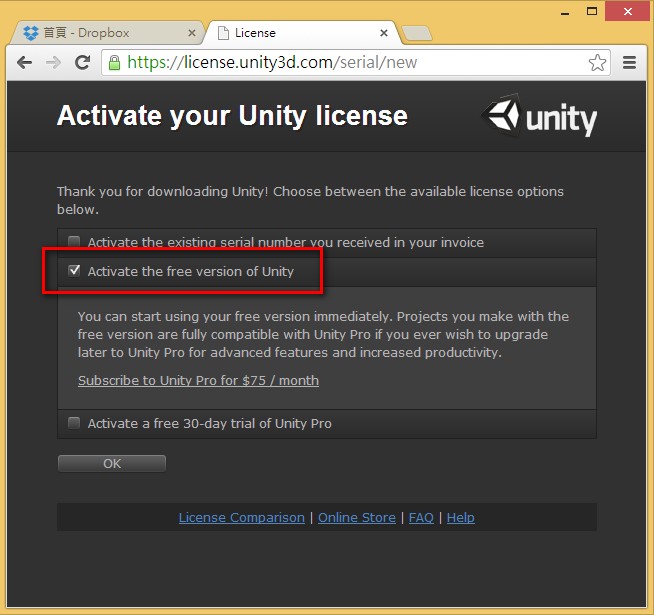Check Activate the existing serial number option
This screenshot has width=654, height=615.
(74, 242)
